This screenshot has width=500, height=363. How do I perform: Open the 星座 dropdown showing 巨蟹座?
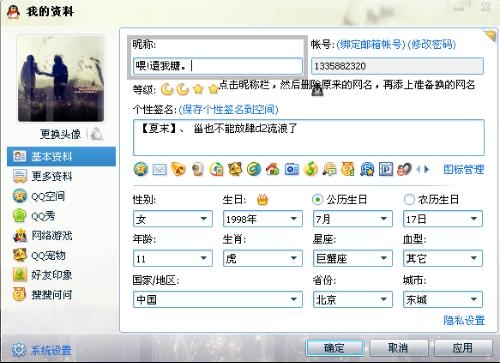353,258
